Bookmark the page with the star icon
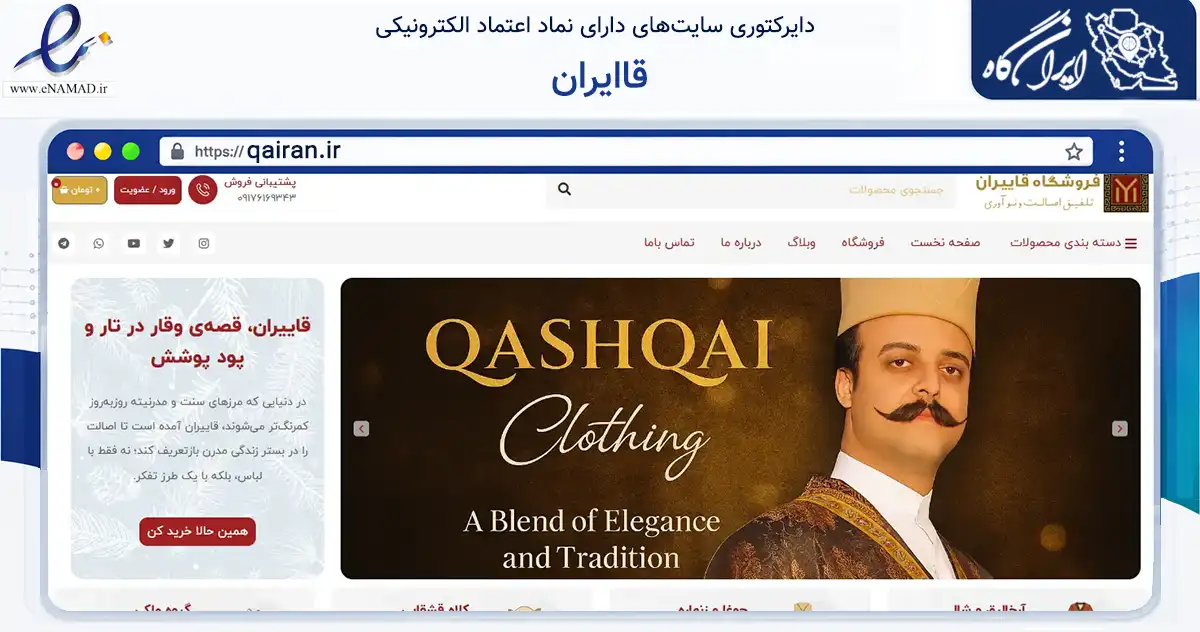Screen dimensions: 1200x632 pos(1074,152)
